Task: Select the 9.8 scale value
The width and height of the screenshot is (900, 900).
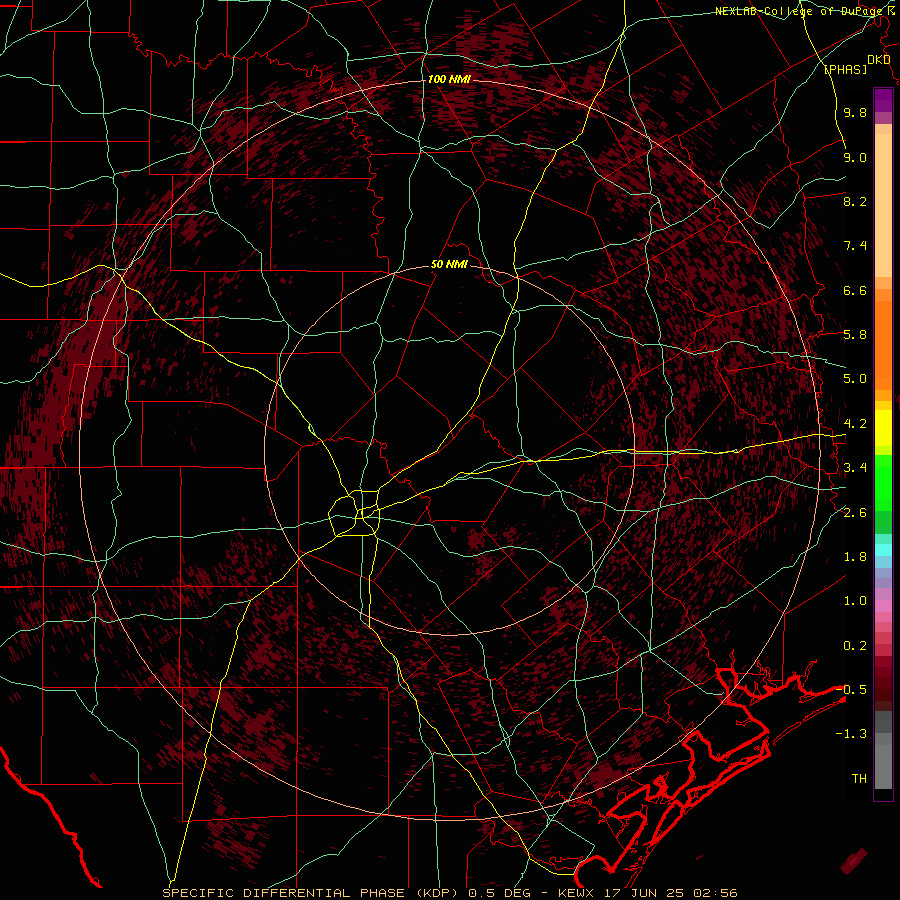Action: pos(855,112)
